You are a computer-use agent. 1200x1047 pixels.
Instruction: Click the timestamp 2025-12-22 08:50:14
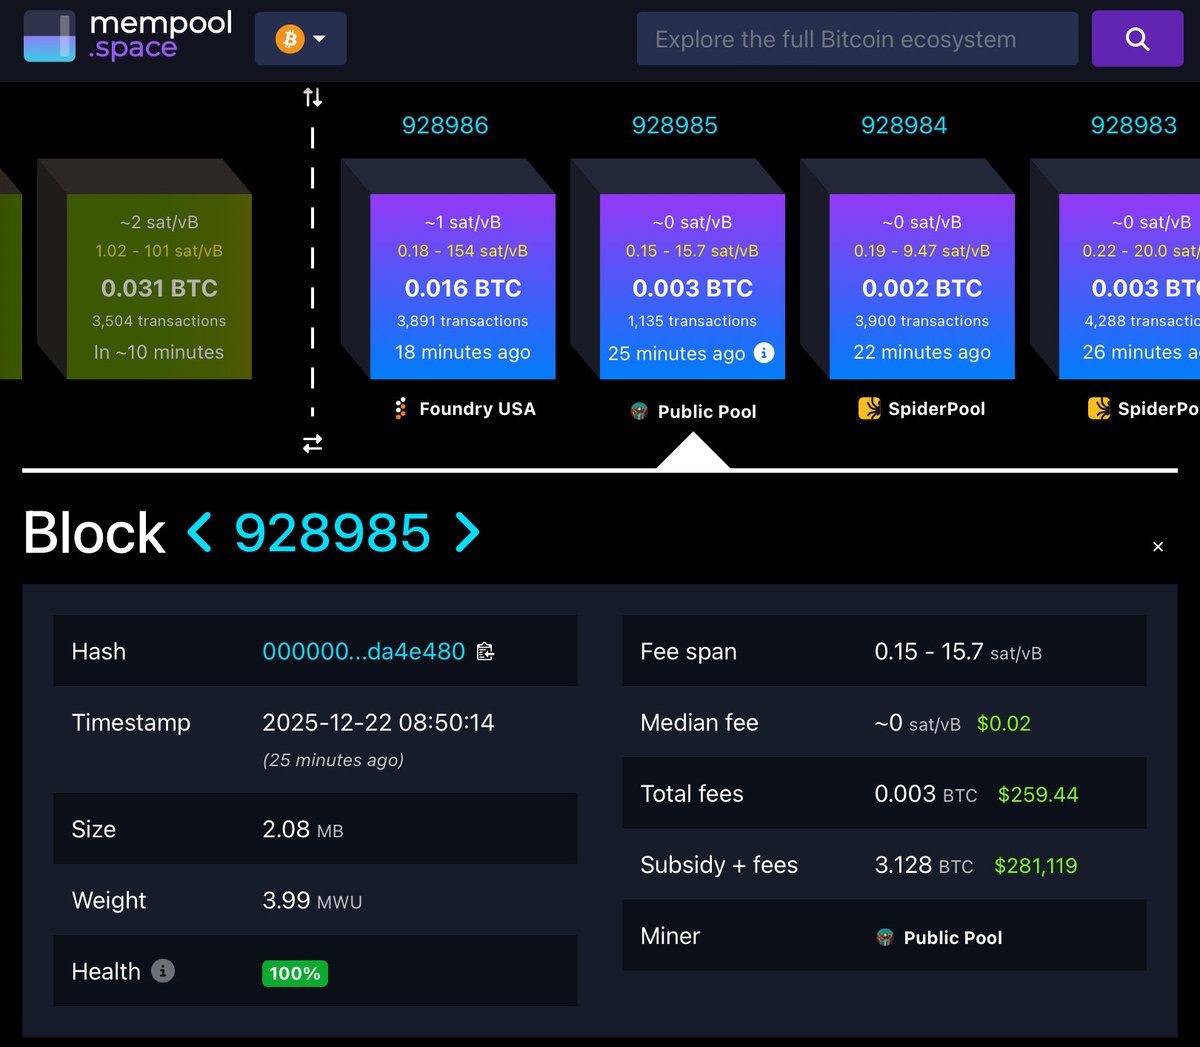(378, 722)
